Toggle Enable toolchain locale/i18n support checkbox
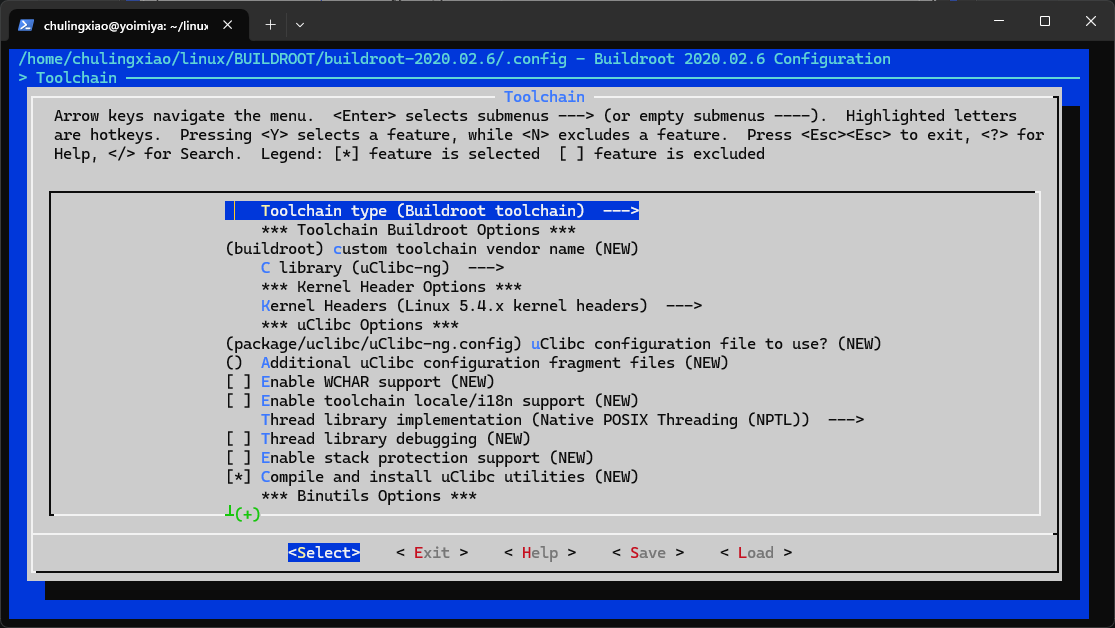 click(x=238, y=401)
